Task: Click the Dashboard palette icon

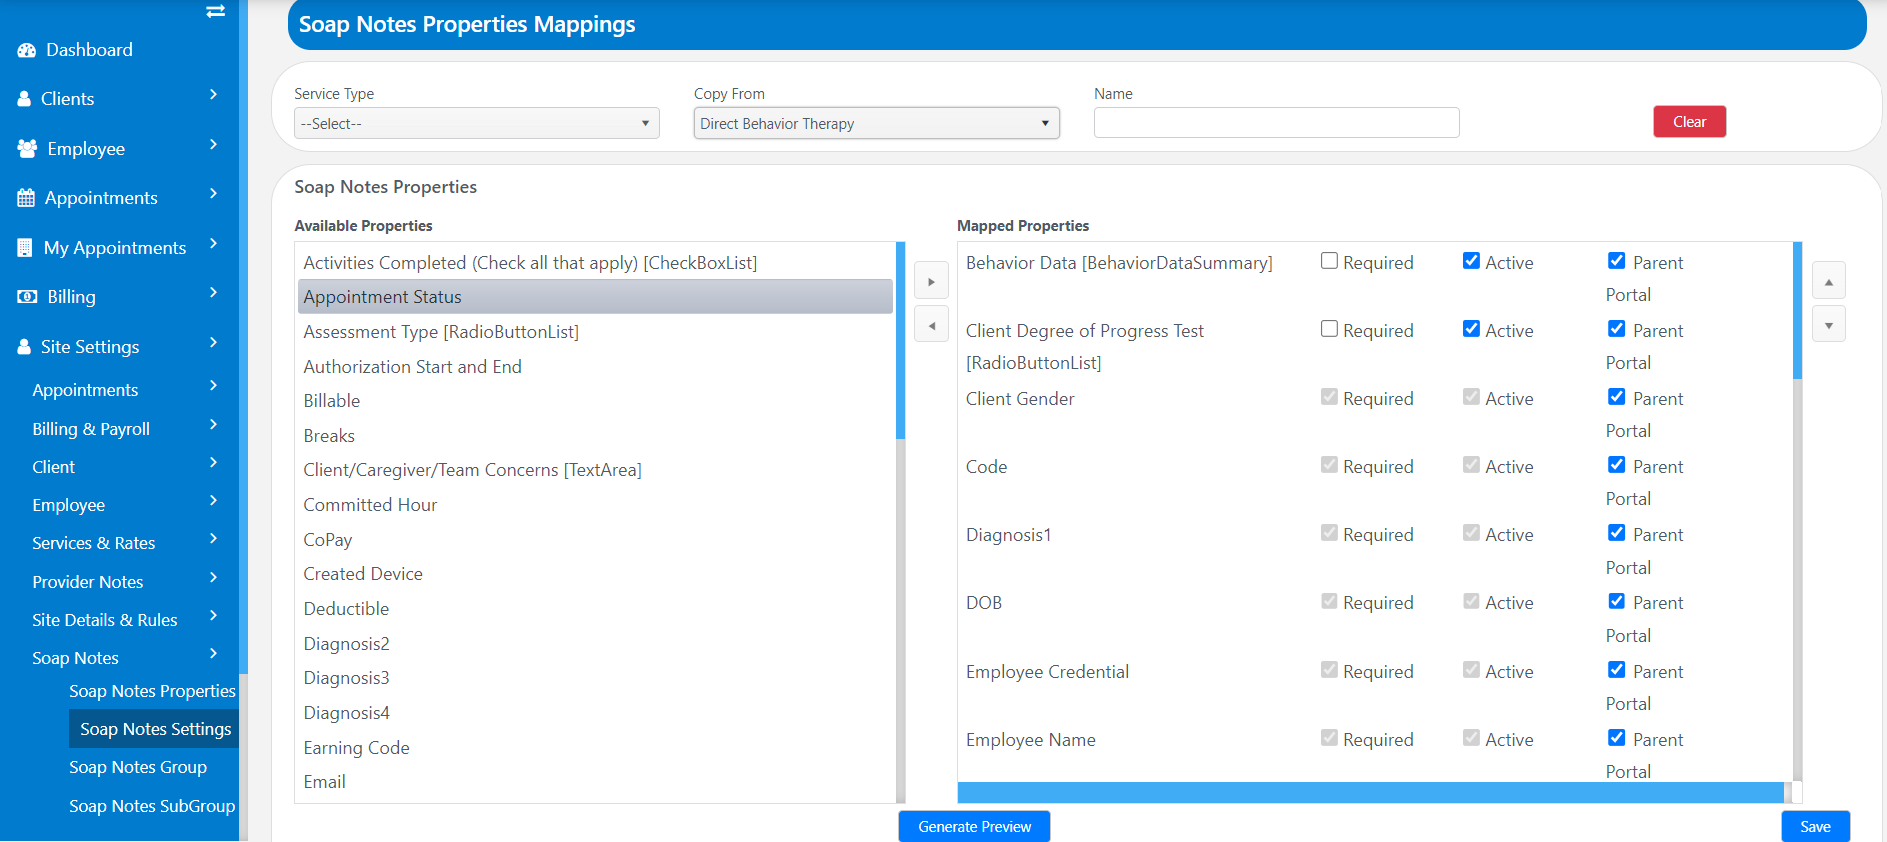Action: coord(27,50)
